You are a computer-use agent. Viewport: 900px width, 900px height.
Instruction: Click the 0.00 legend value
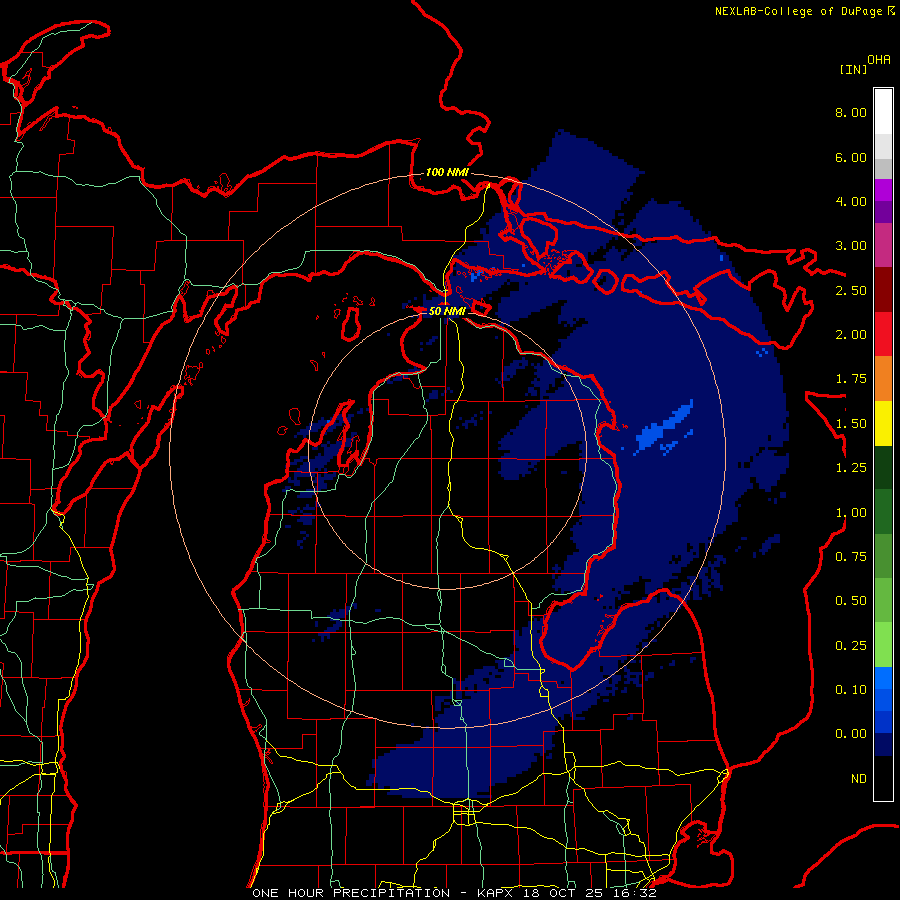[x=851, y=734]
